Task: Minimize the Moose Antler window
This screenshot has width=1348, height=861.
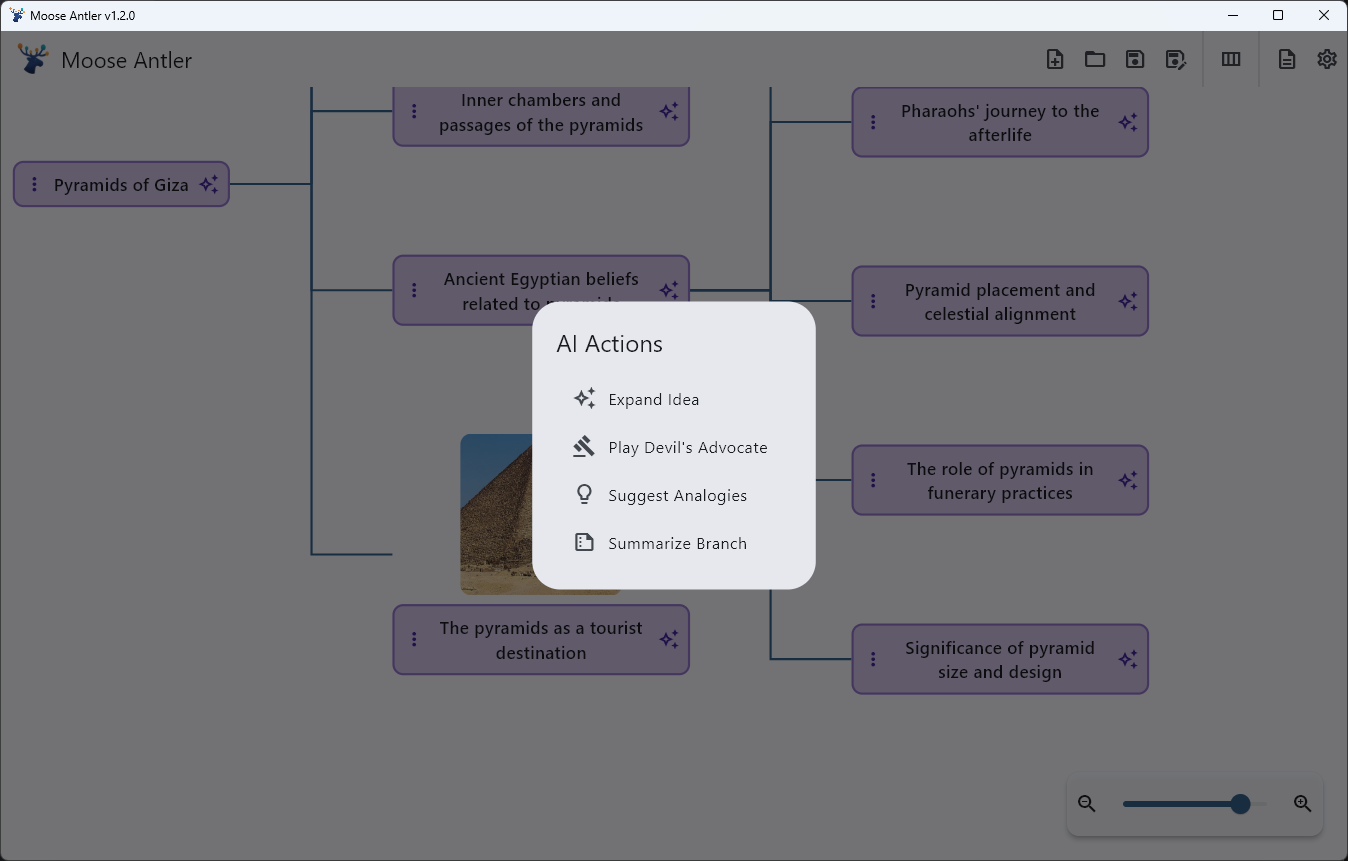Action: 1232,15
